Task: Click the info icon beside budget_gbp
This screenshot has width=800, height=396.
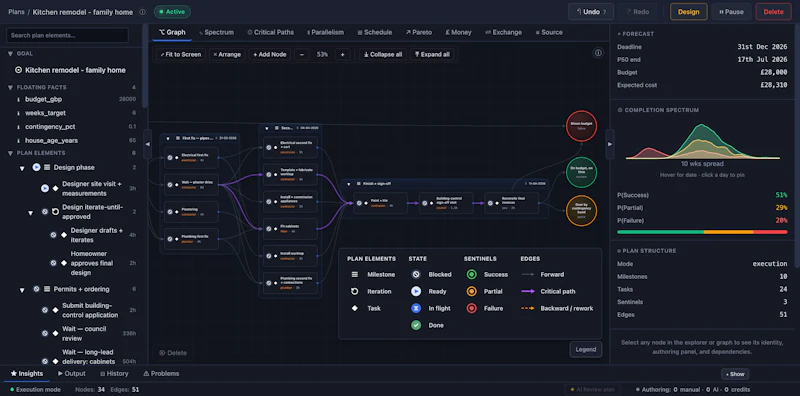Action: click(x=19, y=99)
